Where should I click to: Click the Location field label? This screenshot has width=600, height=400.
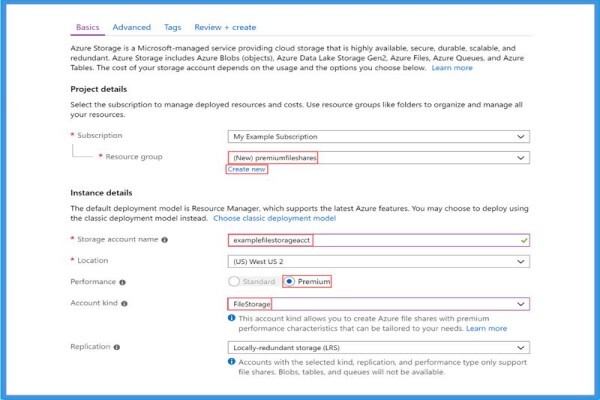93,260
